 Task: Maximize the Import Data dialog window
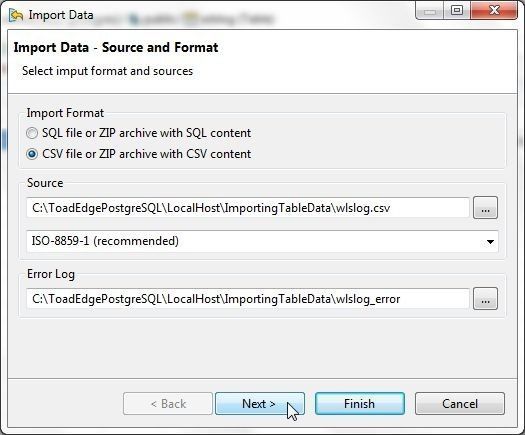457,10
